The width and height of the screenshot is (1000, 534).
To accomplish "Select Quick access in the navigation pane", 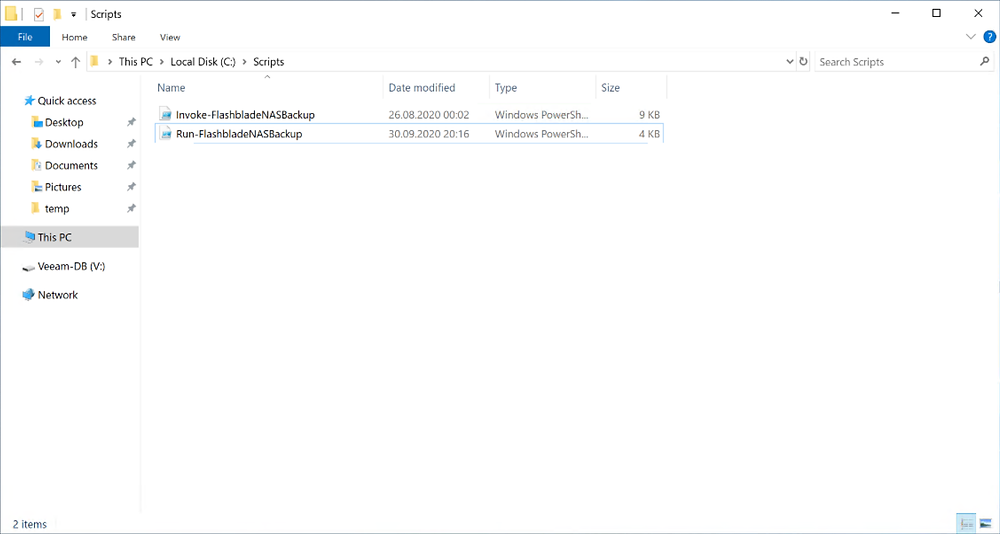I will pyautogui.click(x=67, y=101).
